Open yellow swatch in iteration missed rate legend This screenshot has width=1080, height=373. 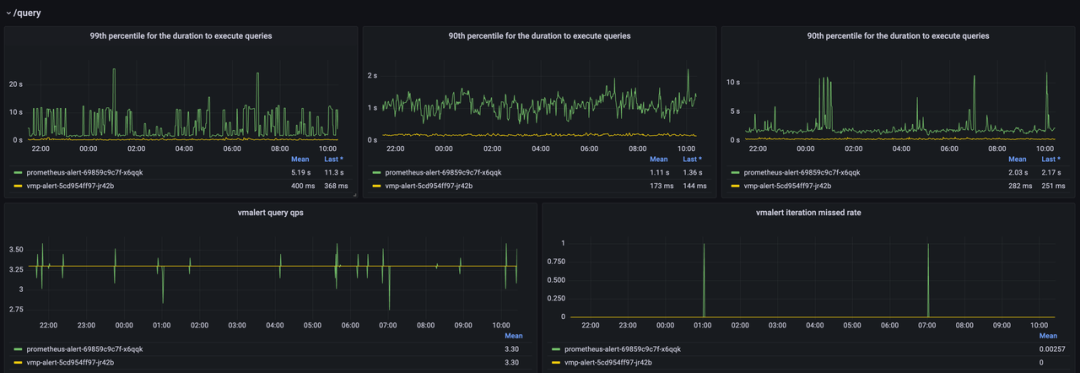(x=555, y=362)
